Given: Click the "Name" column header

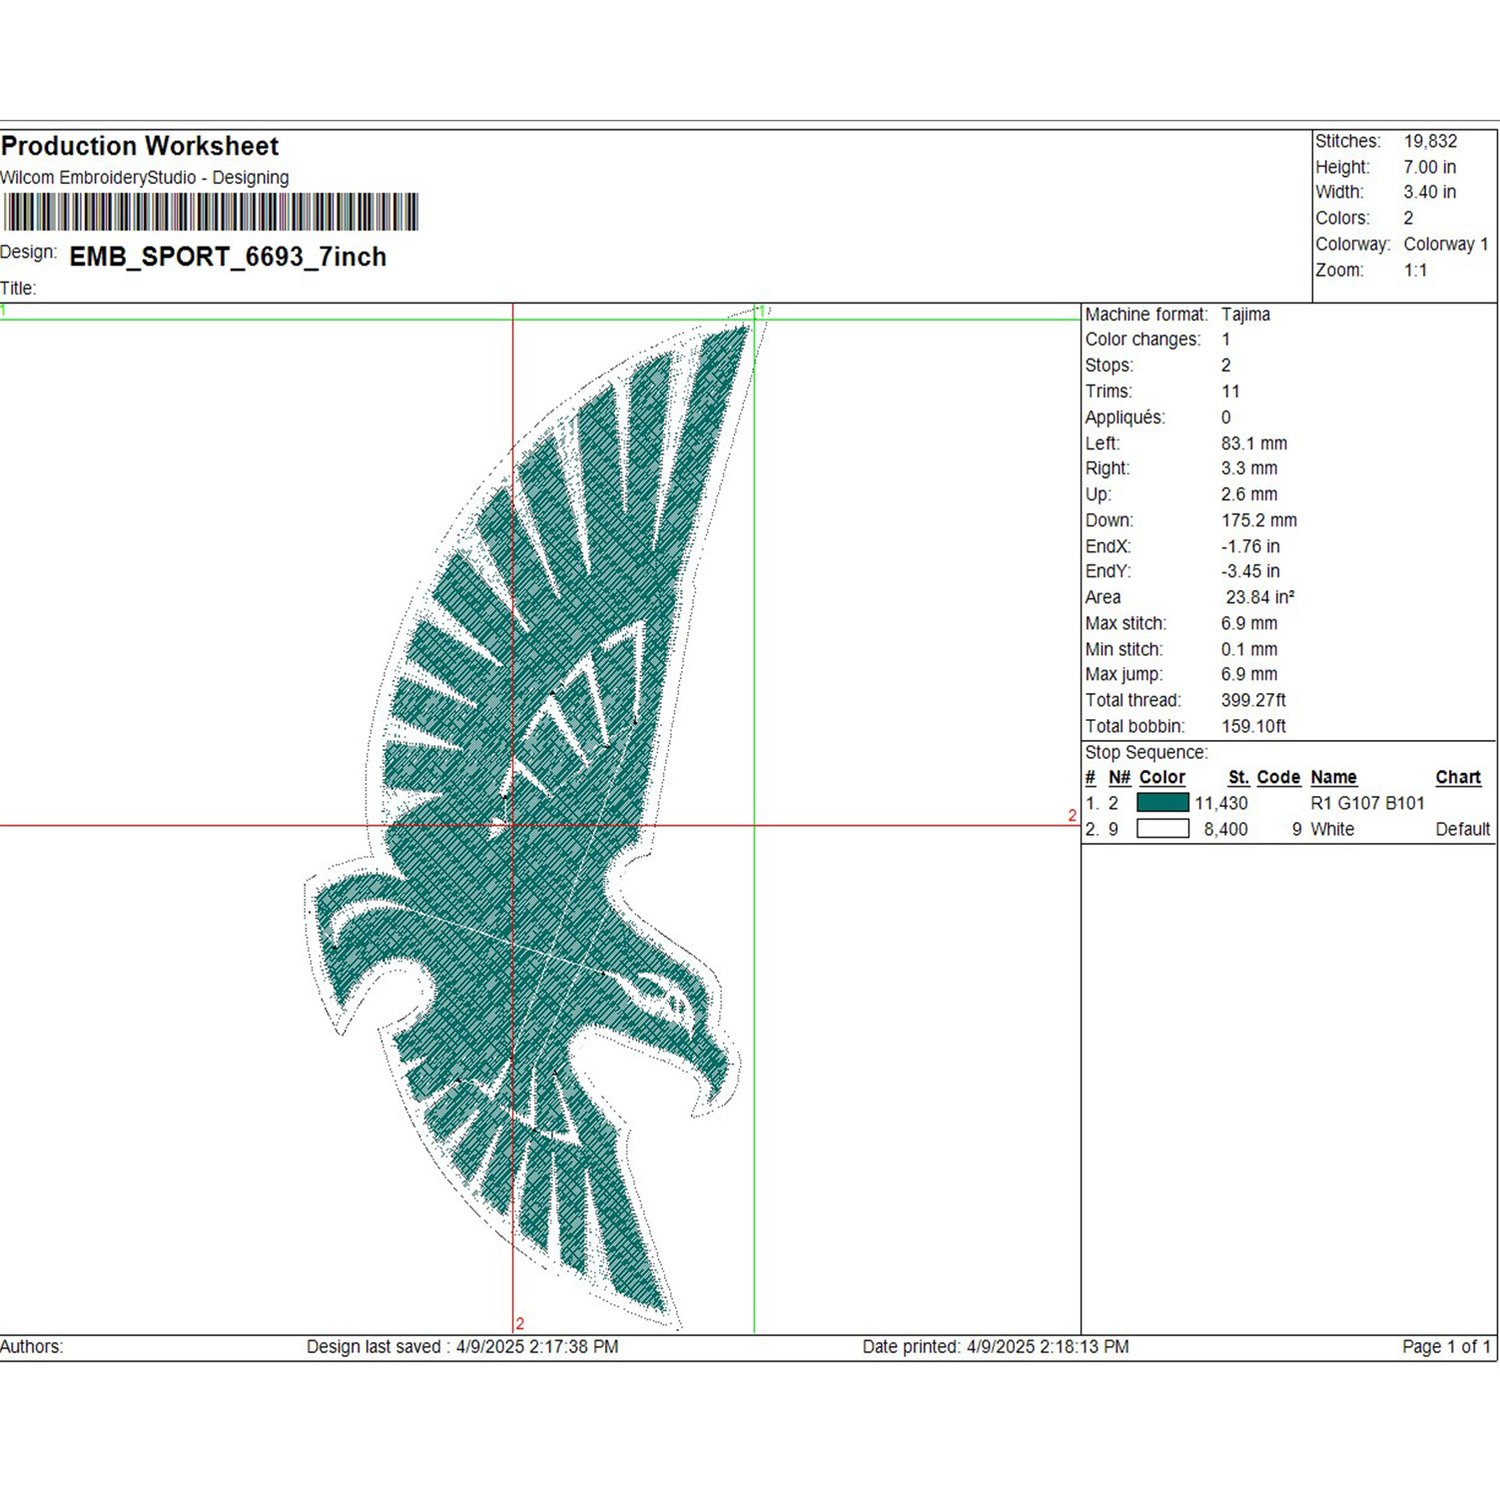Looking at the screenshot, I should pos(1334,777).
